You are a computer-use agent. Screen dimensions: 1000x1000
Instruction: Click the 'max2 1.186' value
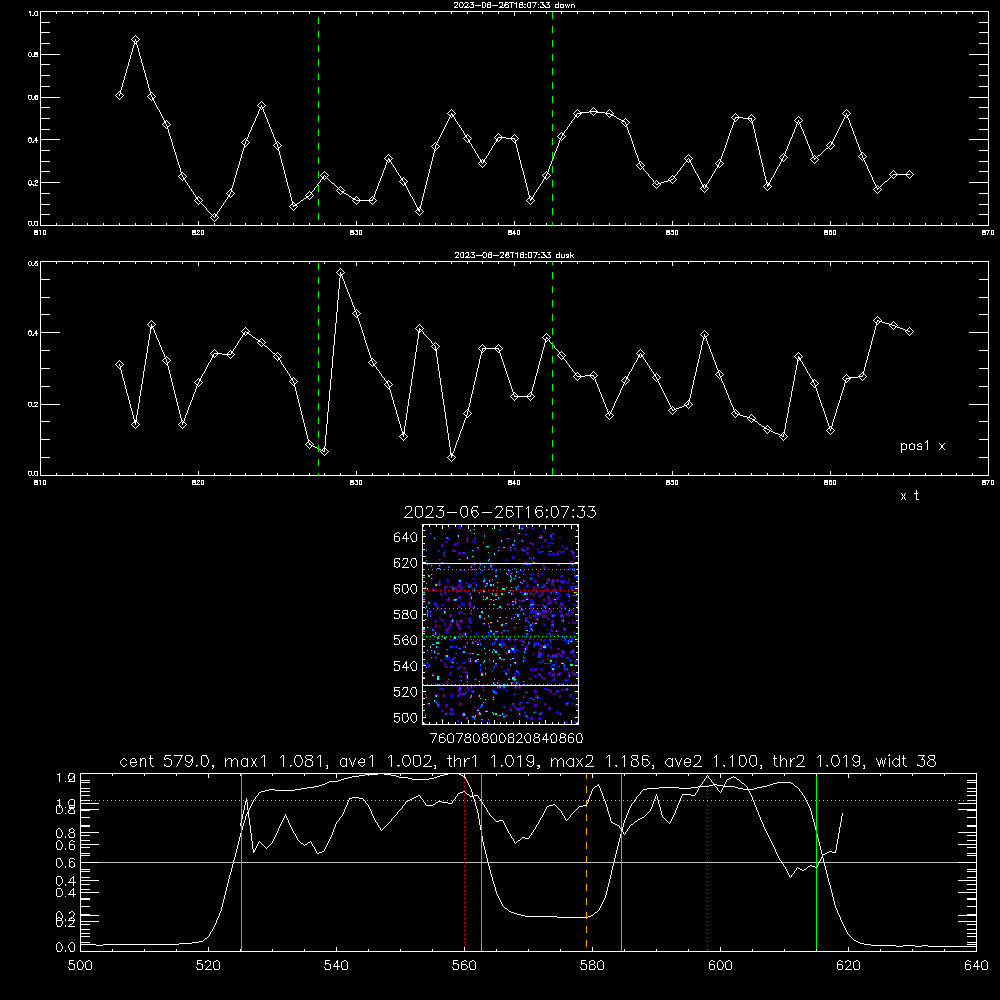click(601, 761)
